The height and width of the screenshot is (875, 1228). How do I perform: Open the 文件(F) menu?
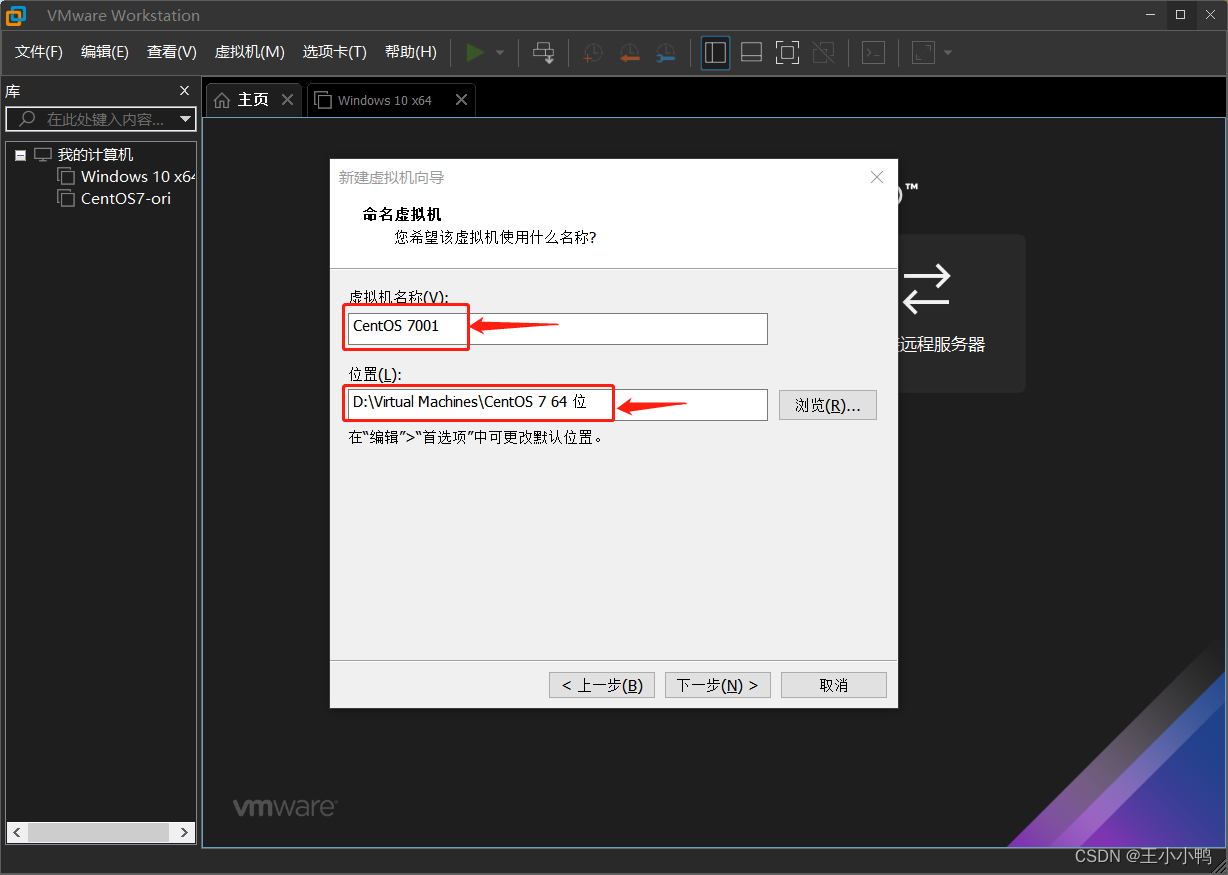click(x=39, y=52)
